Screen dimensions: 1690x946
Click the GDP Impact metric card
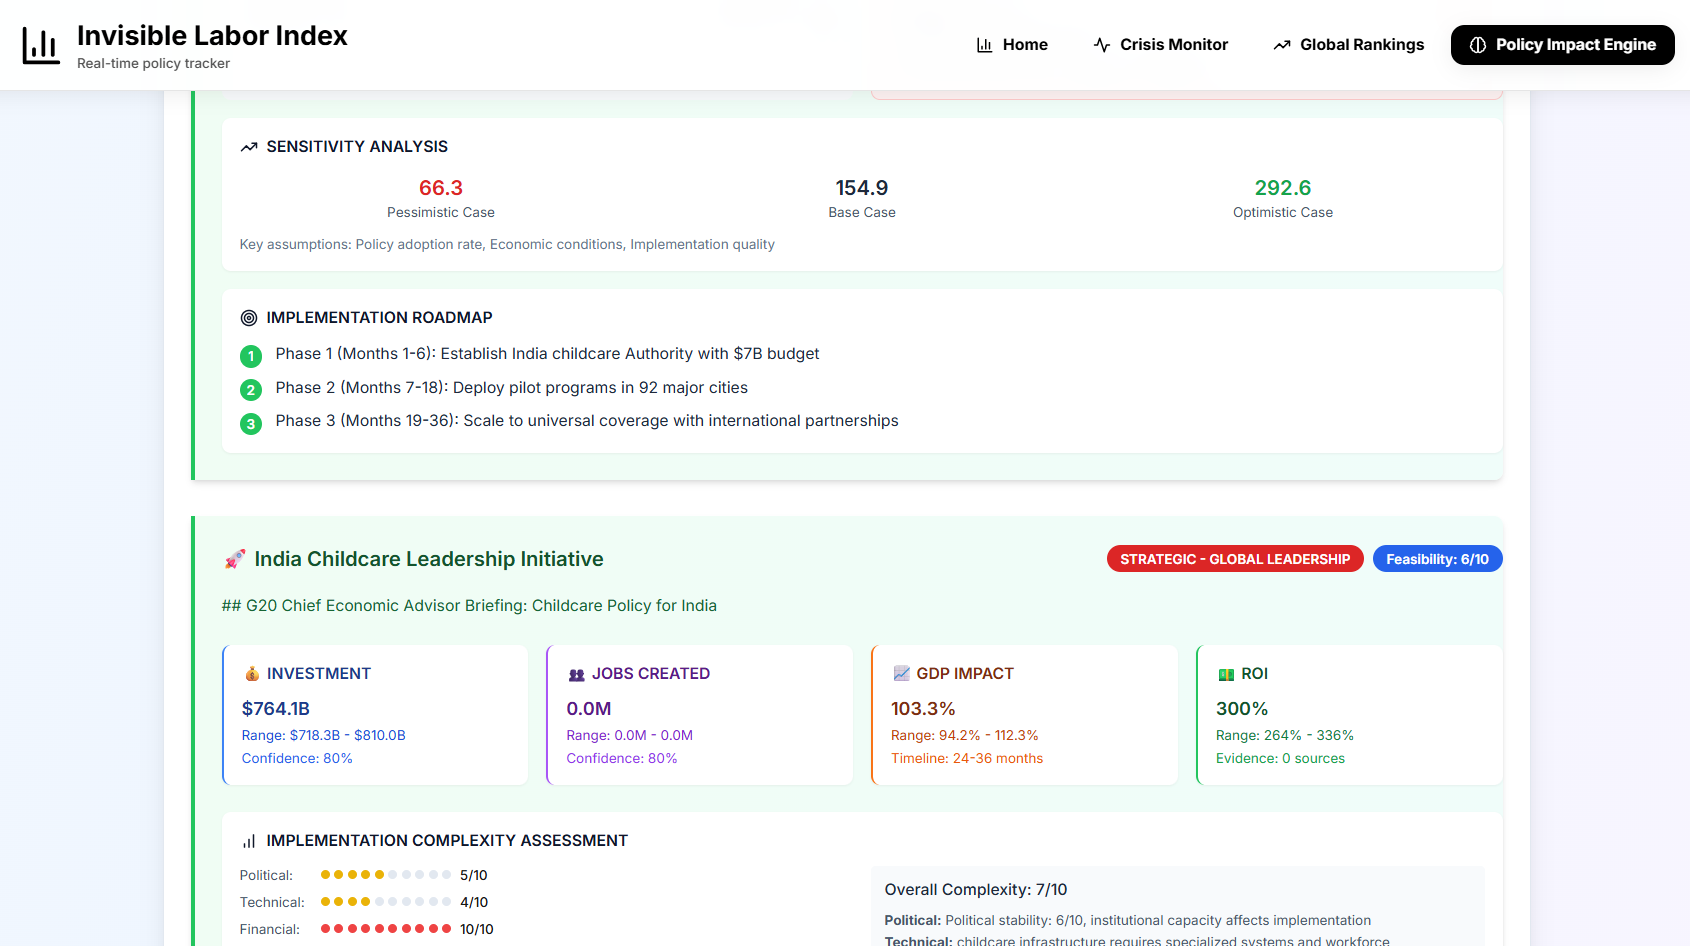click(1025, 715)
